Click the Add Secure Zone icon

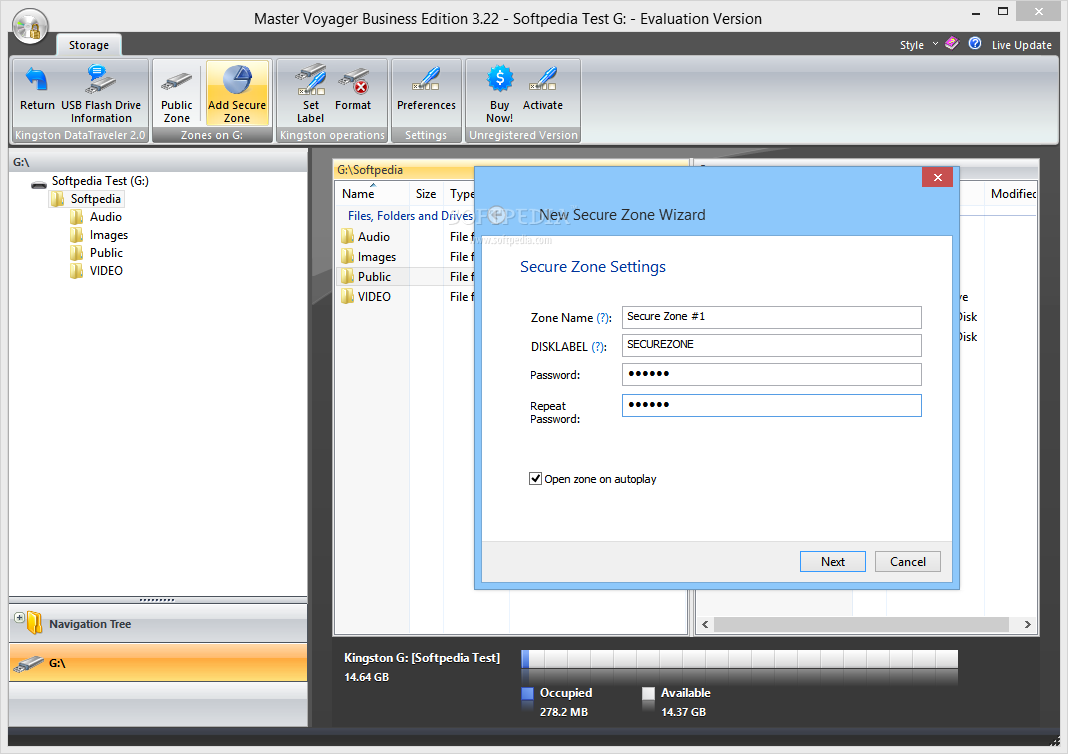pos(237,94)
